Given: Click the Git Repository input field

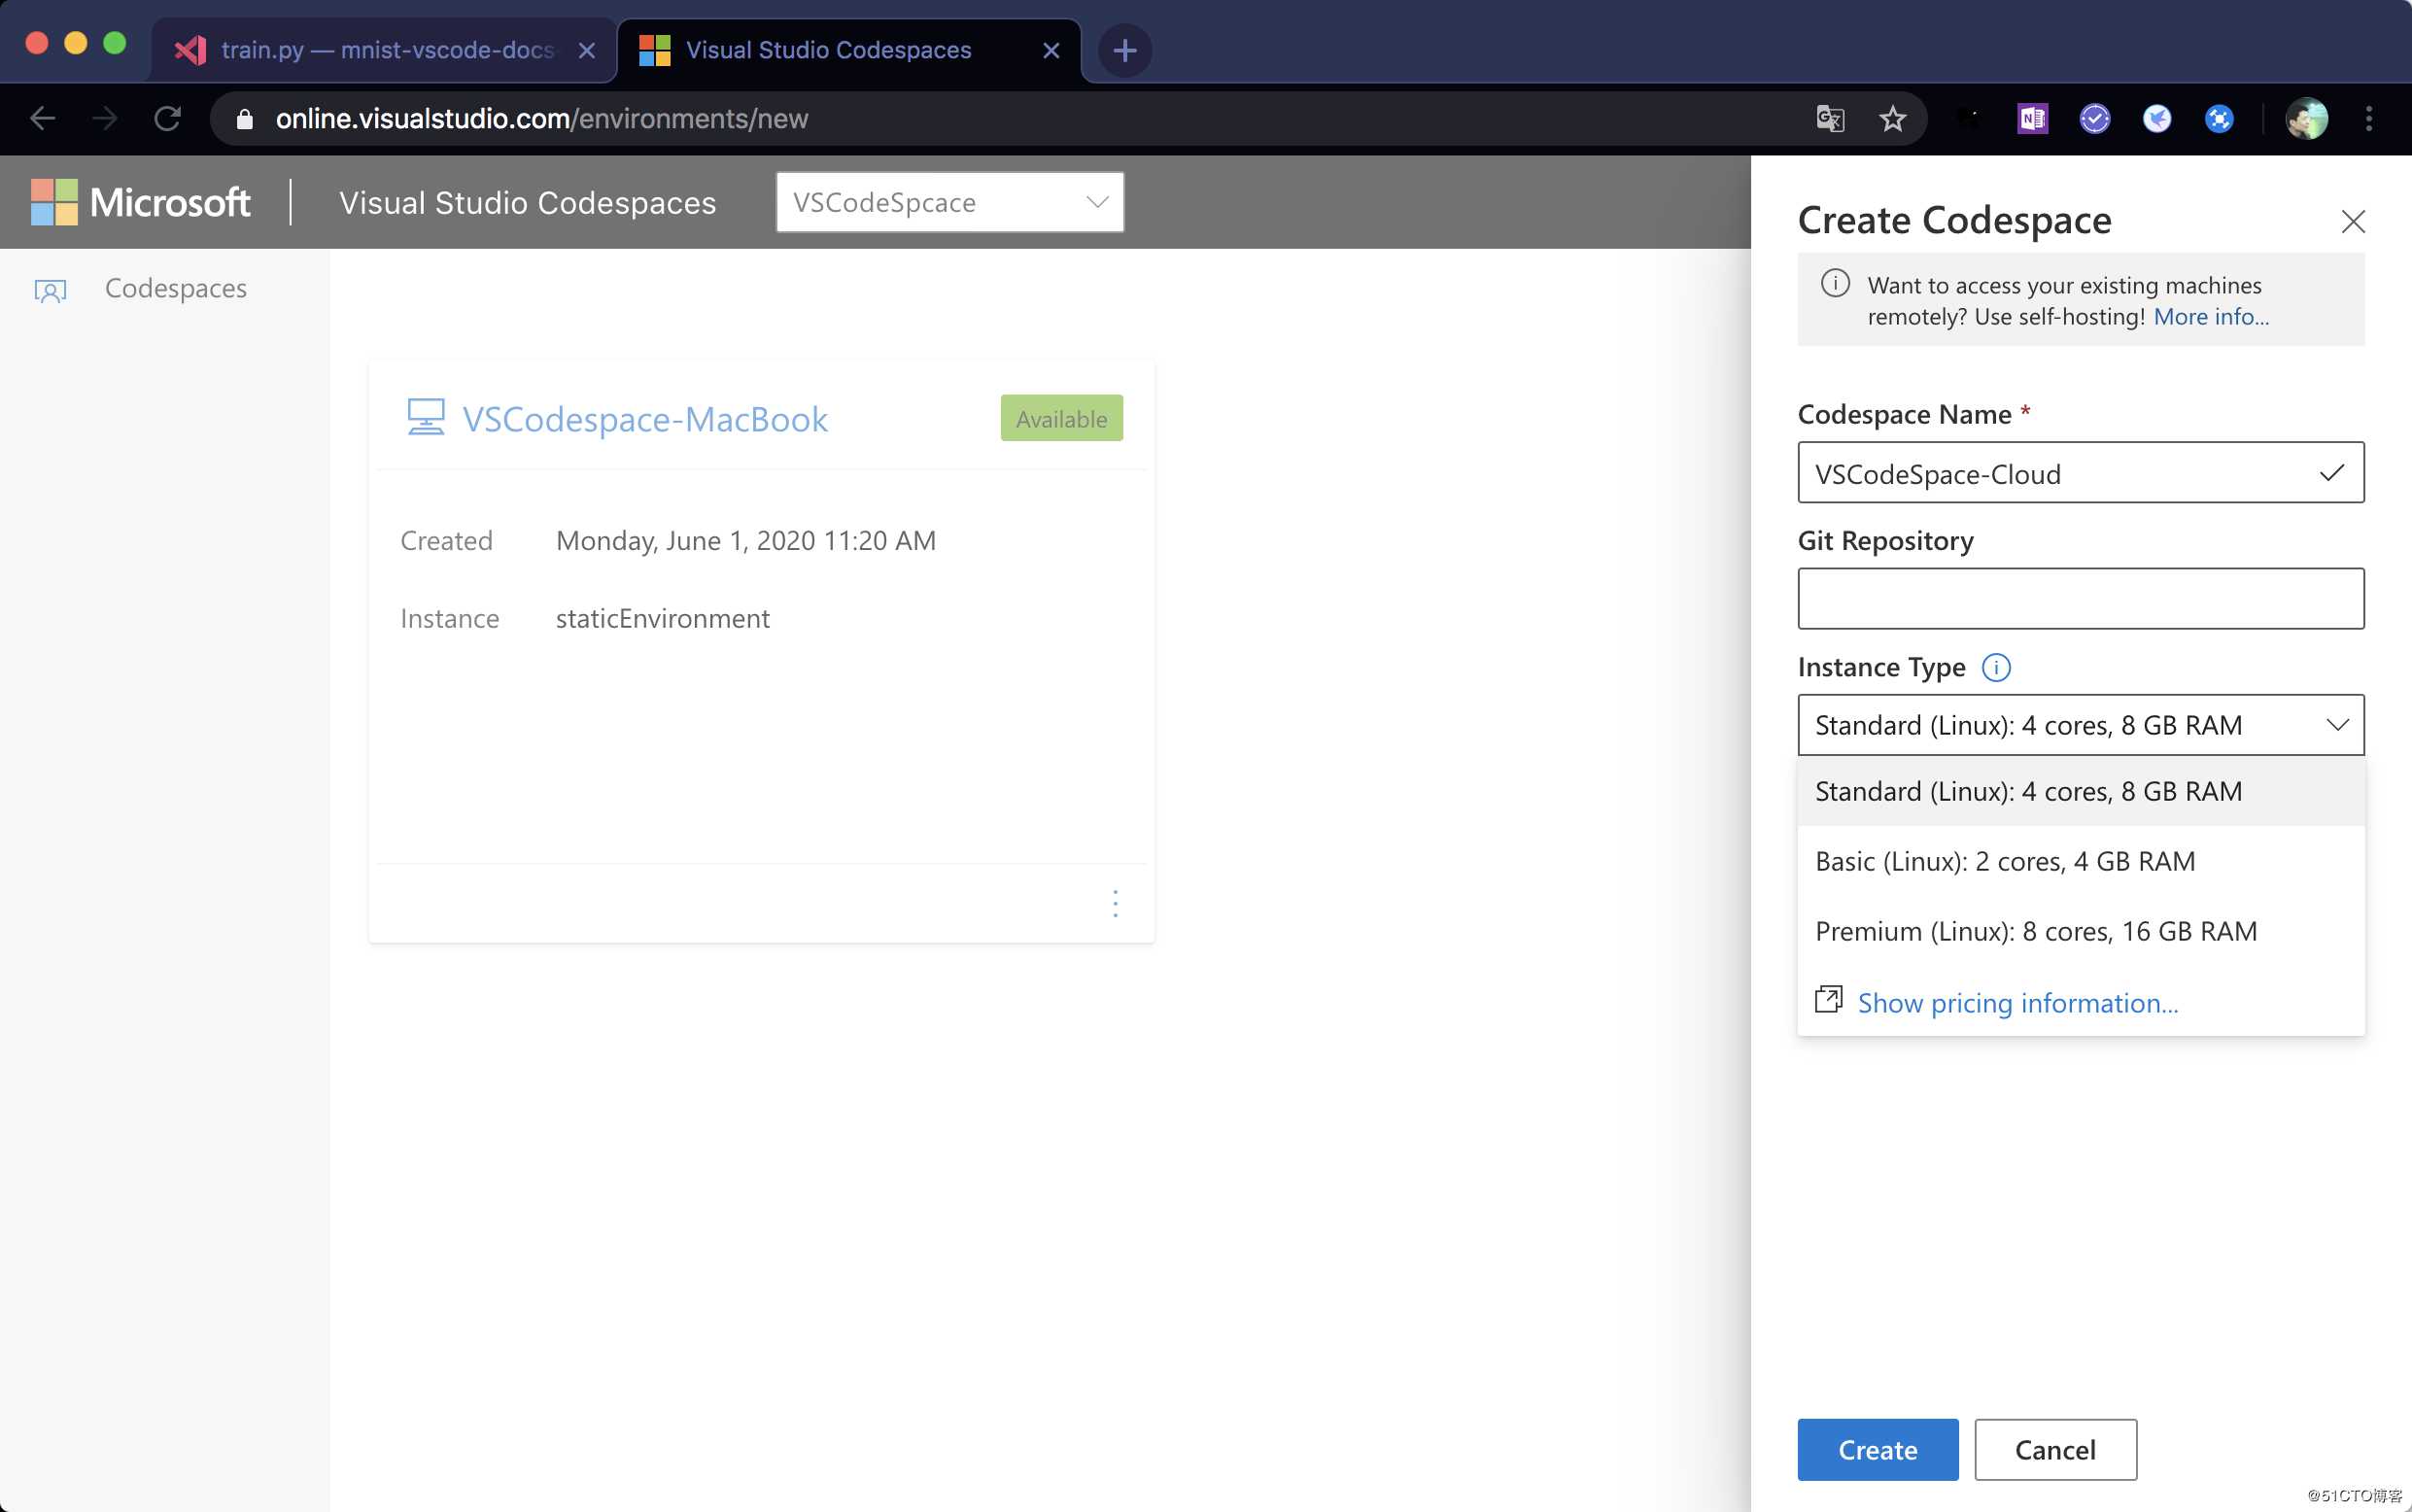Looking at the screenshot, I should pyautogui.click(x=2081, y=598).
